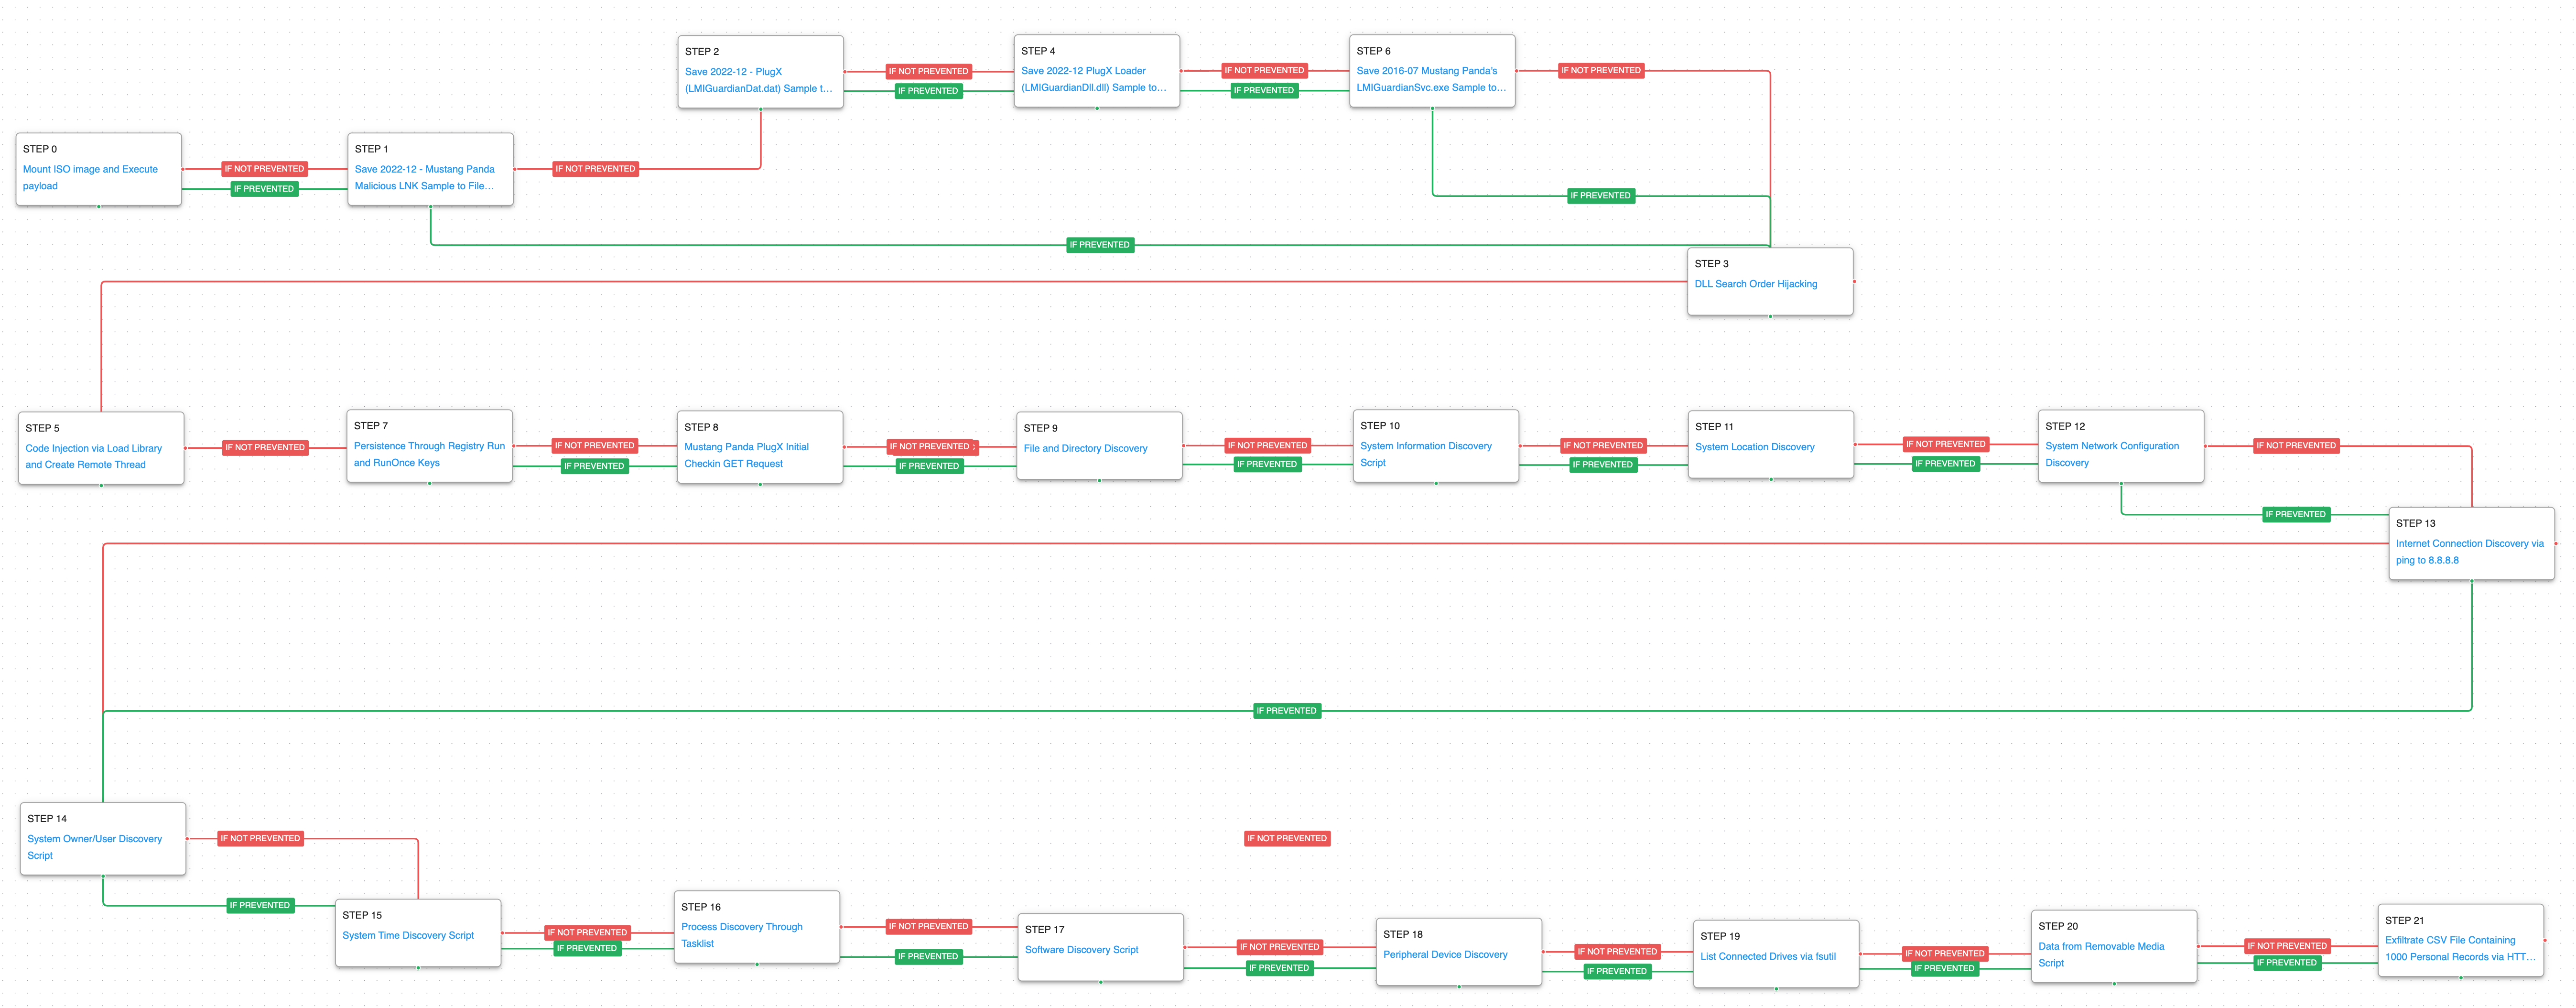This screenshot has height=1008, width=2576.
Task: Open Step 3 DLL Search Order Hijacking
Action: (x=1755, y=284)
